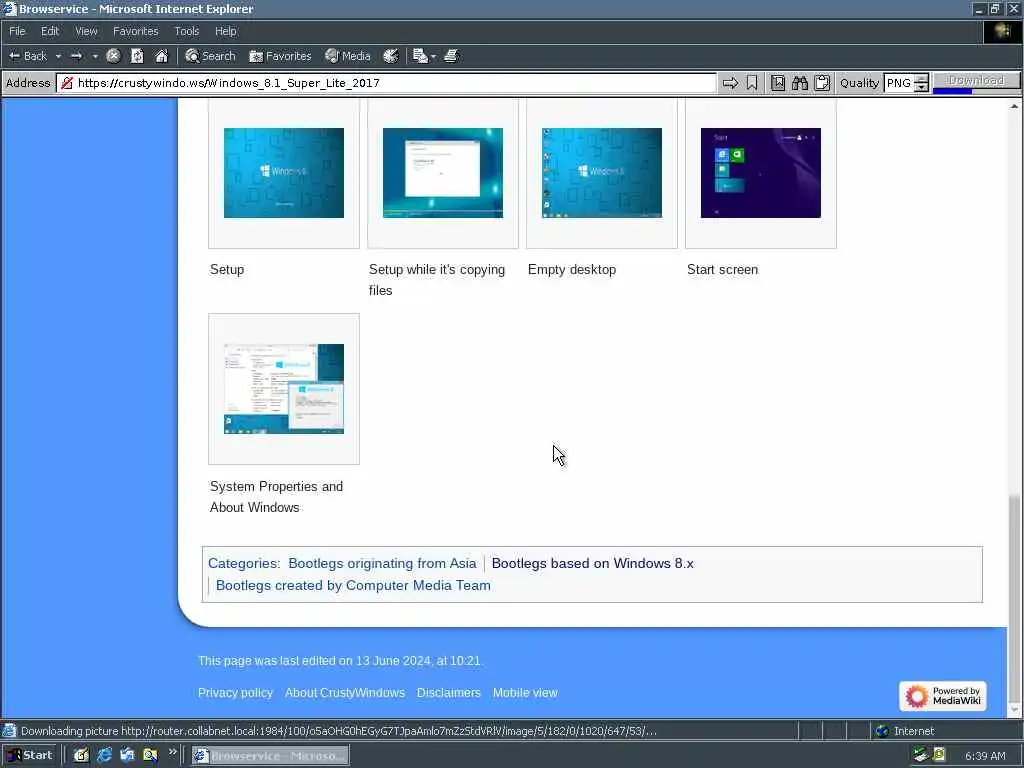This screenshot has height=768, width=1024.
Task: Click the binoculars find icon
Action: pyautogui.click(x=799, y=83)
